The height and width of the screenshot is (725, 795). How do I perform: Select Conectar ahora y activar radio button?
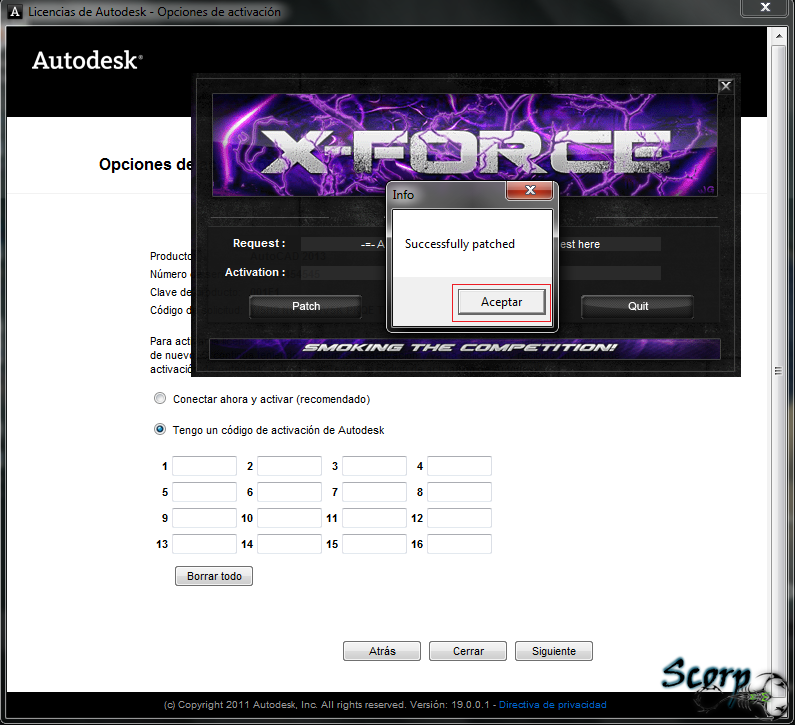tap(160, 398)
